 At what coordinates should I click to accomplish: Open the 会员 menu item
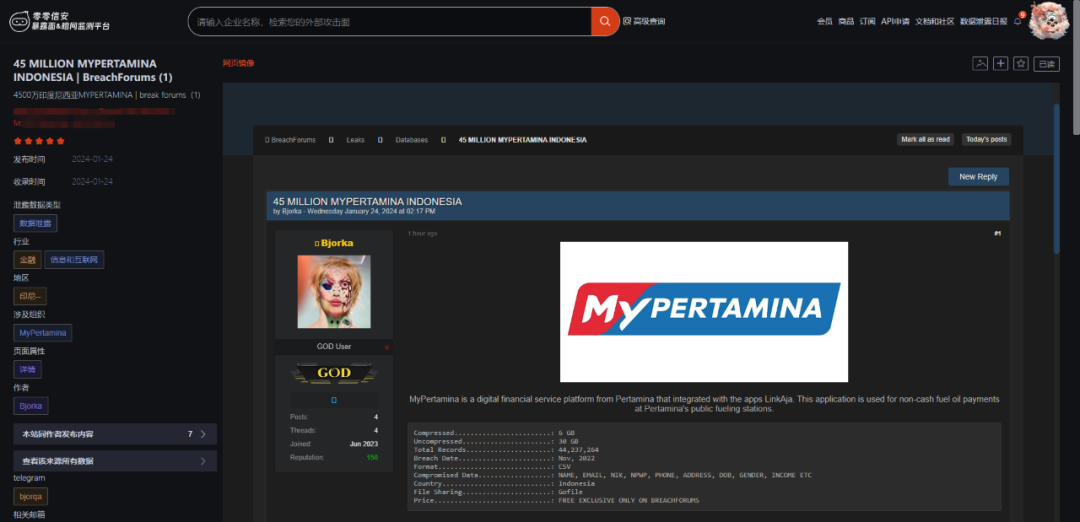[824, 21]
